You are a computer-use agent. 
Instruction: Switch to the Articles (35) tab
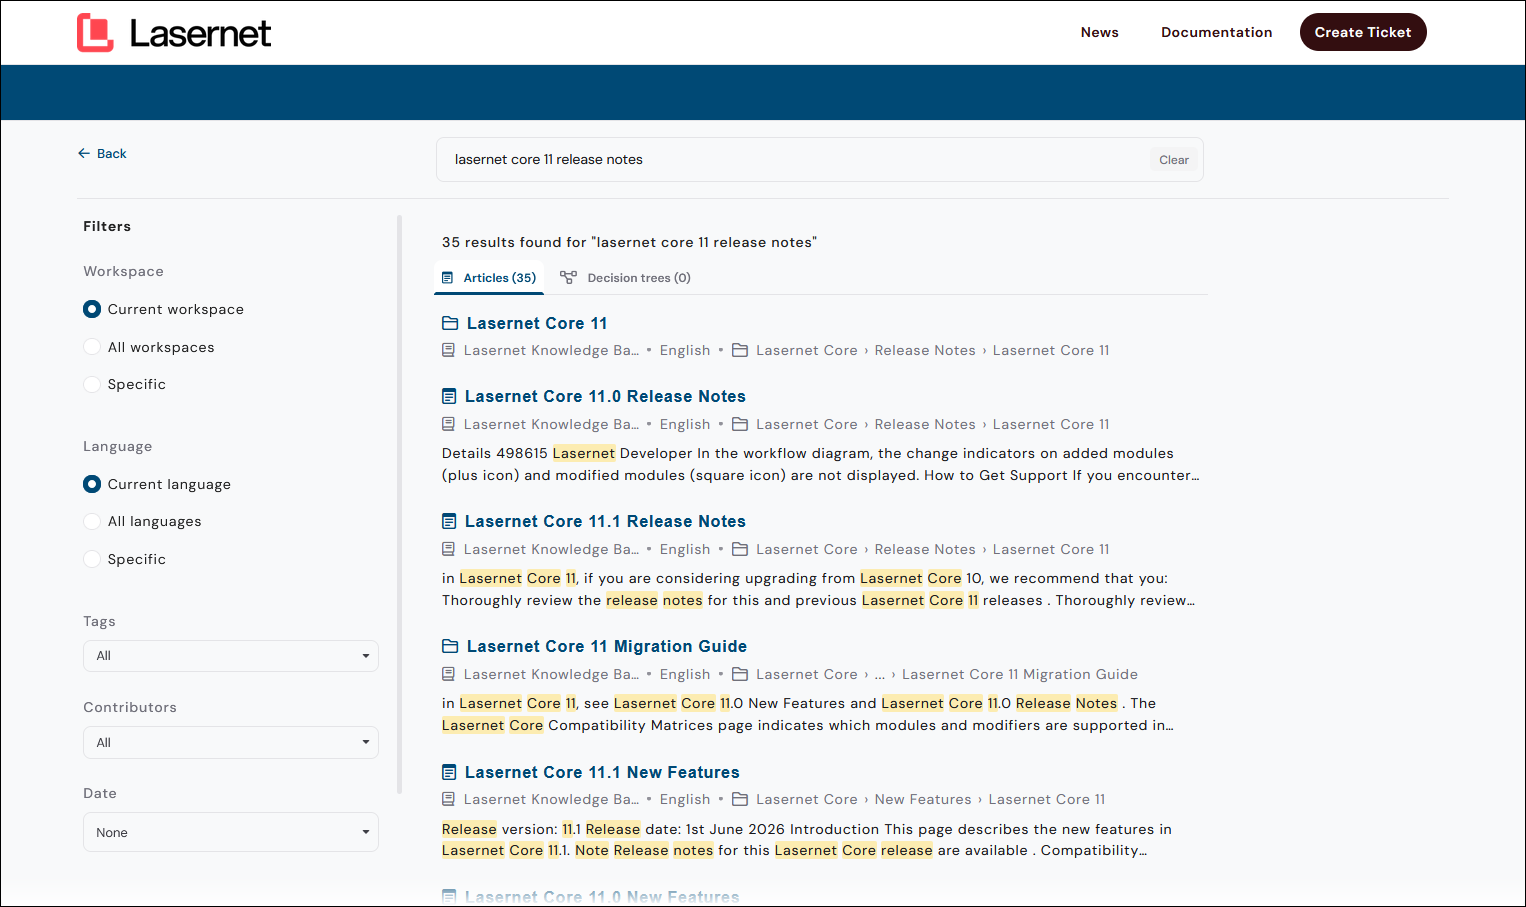pos(489,278)
